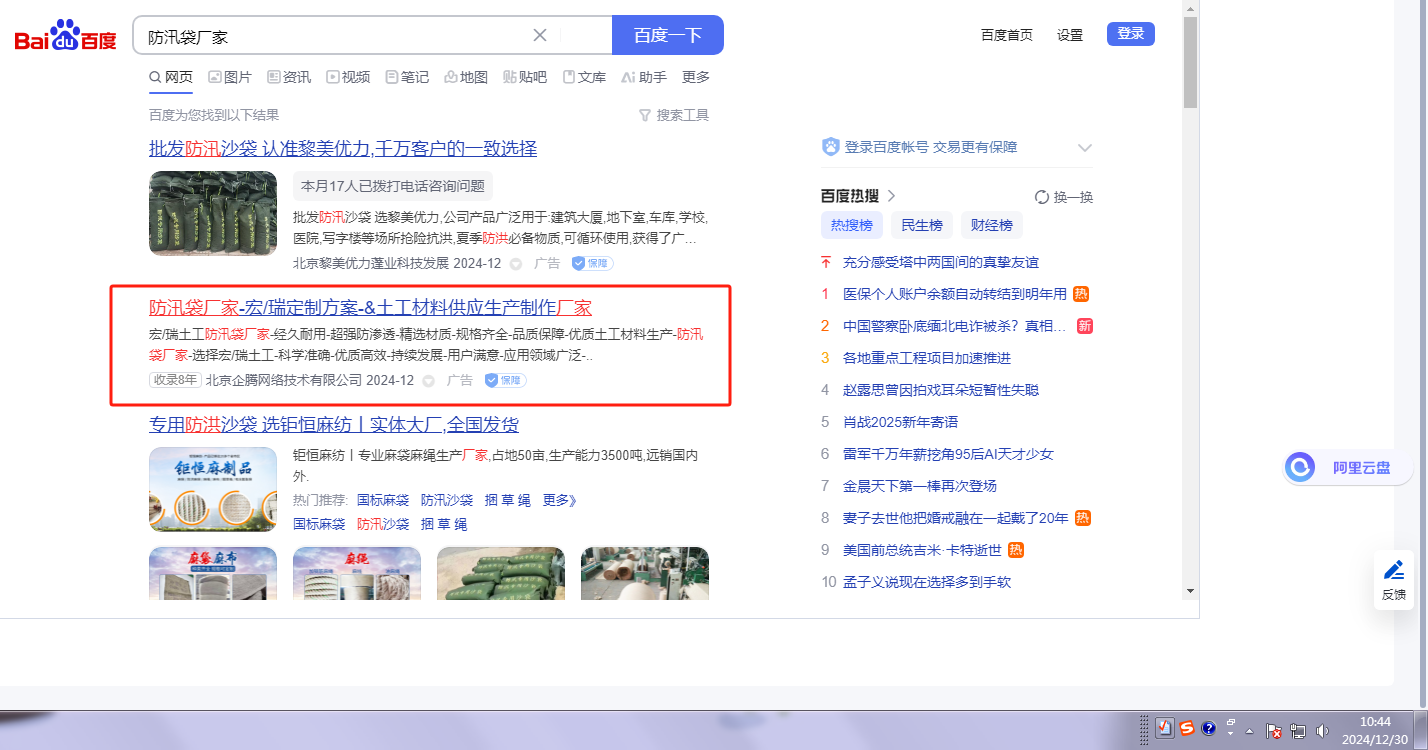Viewport: 1428px width, 750px height.
Task: Switch to the 图片 tab
Action: 230,77
